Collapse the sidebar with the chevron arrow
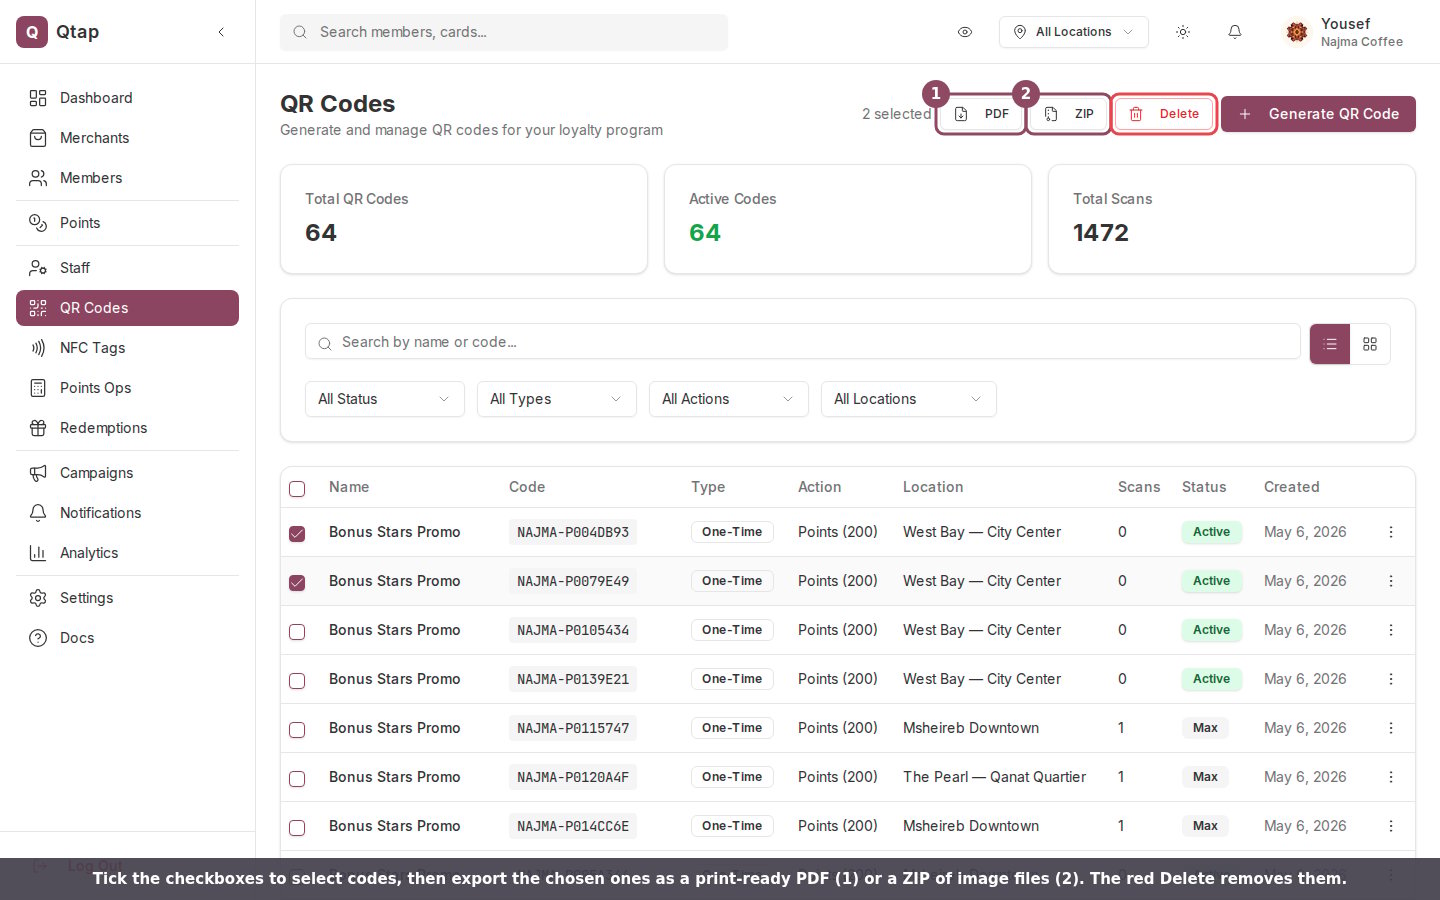This screenshot has width=1440, height=900. click(221, 32)
